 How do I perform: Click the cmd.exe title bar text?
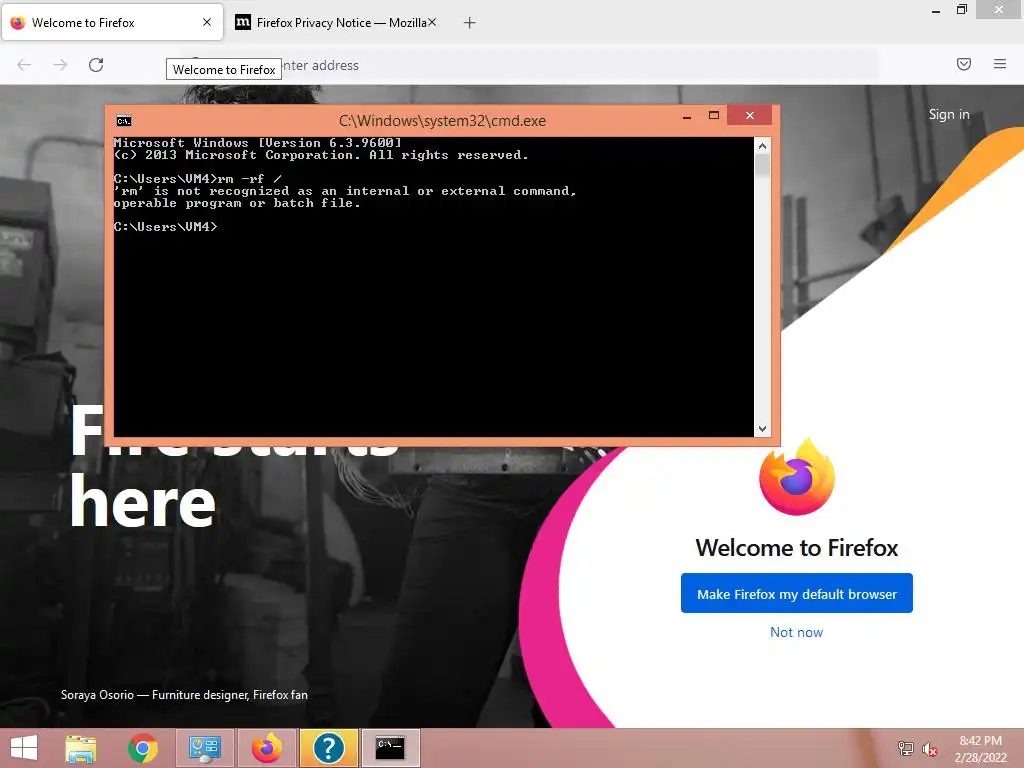(x=442, y=121)
